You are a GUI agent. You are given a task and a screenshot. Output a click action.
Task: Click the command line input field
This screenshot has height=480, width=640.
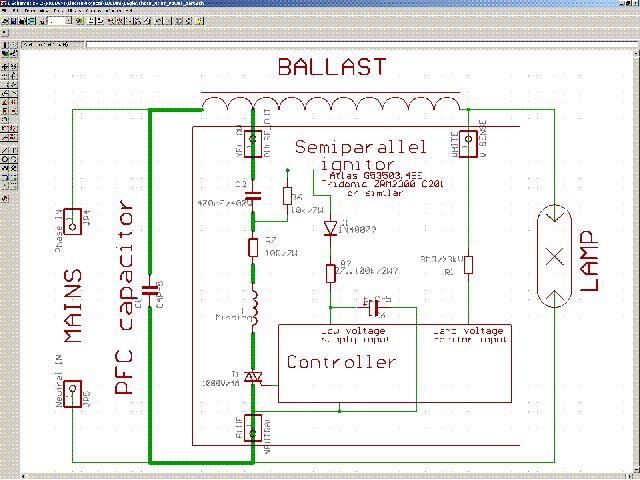[x=361, y=44]
